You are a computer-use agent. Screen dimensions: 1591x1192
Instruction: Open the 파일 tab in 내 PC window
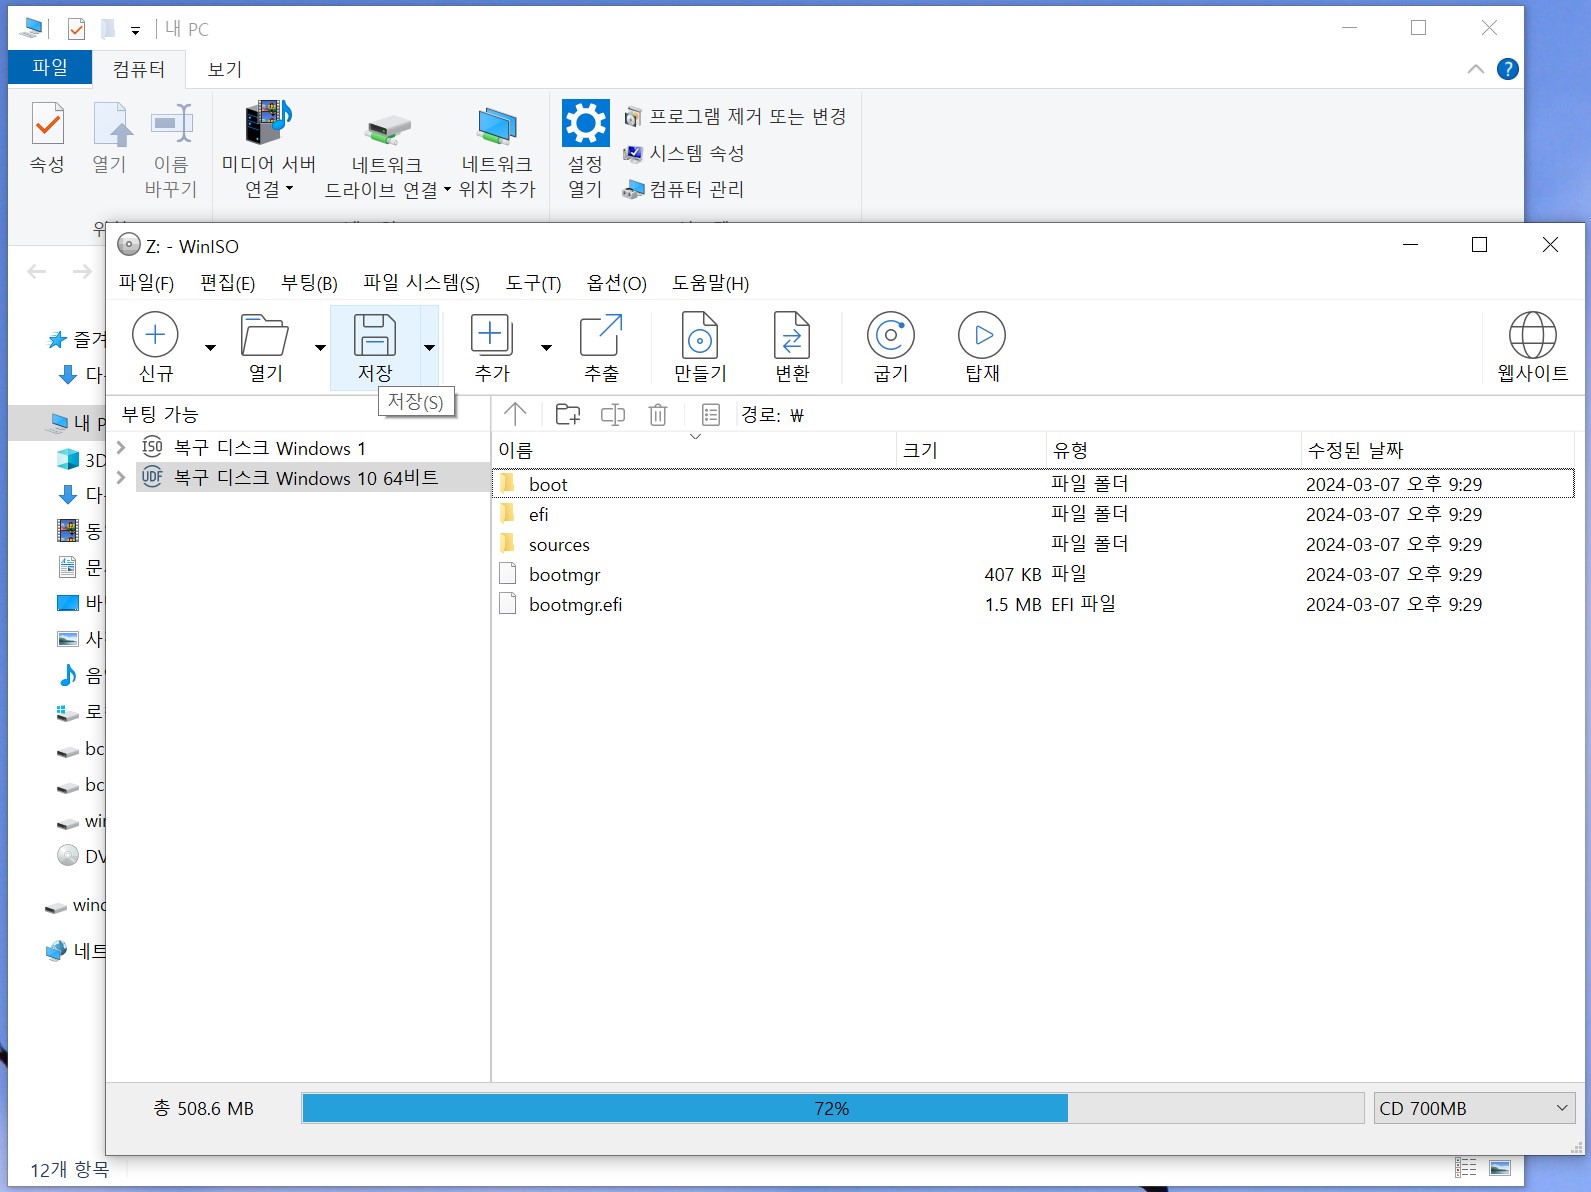pyautogui.click(x=50, y=67)
